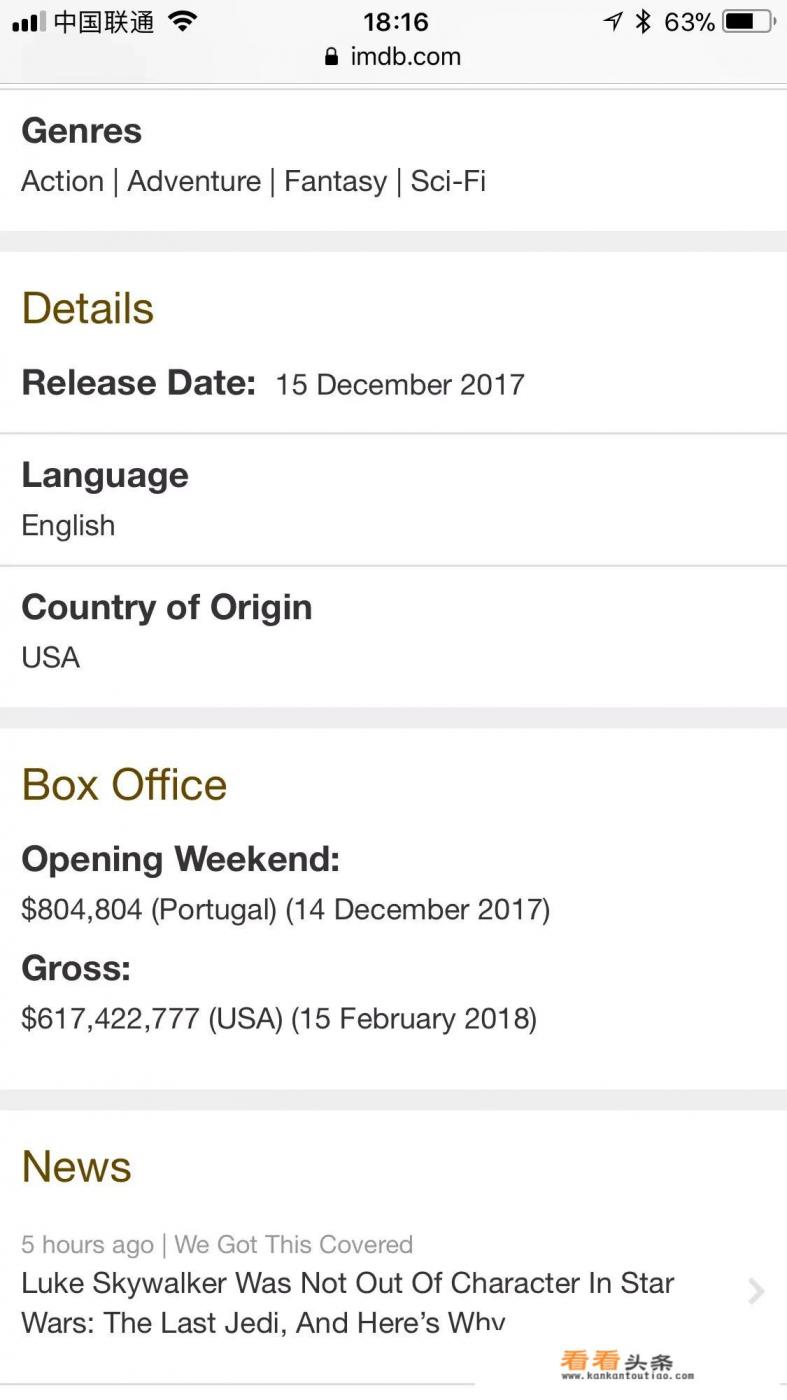Tap the Bluetooth status icon
The width and height of the screenshot is (787, 1400).
click(x=643, y=21)
